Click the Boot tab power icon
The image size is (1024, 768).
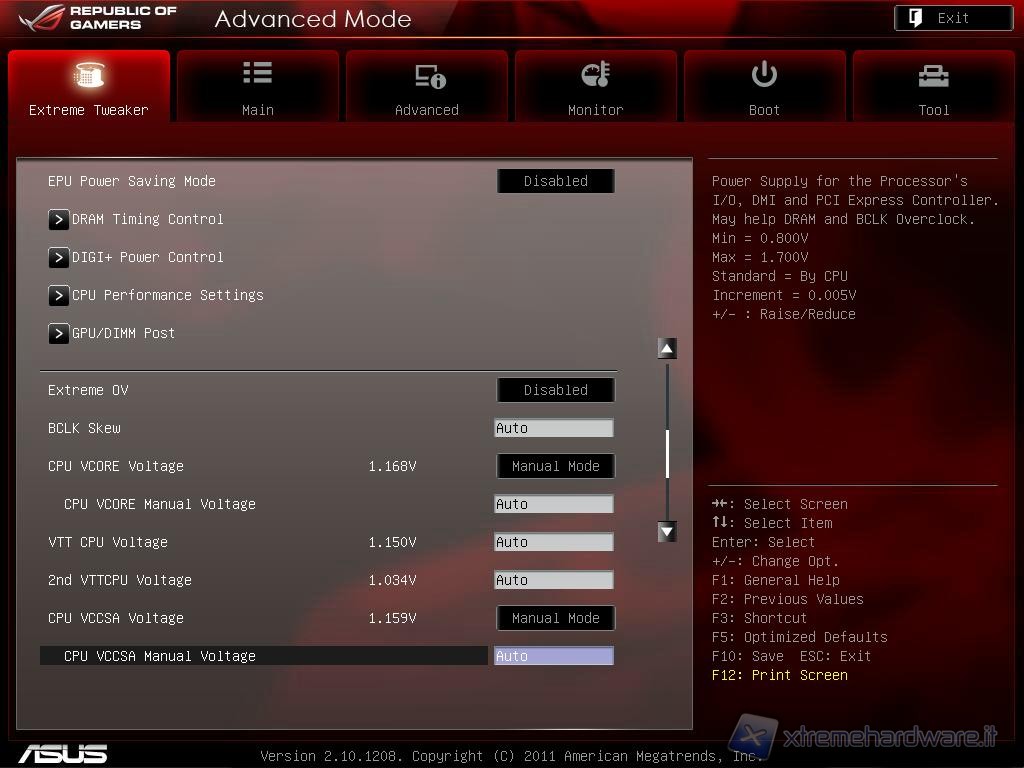(764, 75)
